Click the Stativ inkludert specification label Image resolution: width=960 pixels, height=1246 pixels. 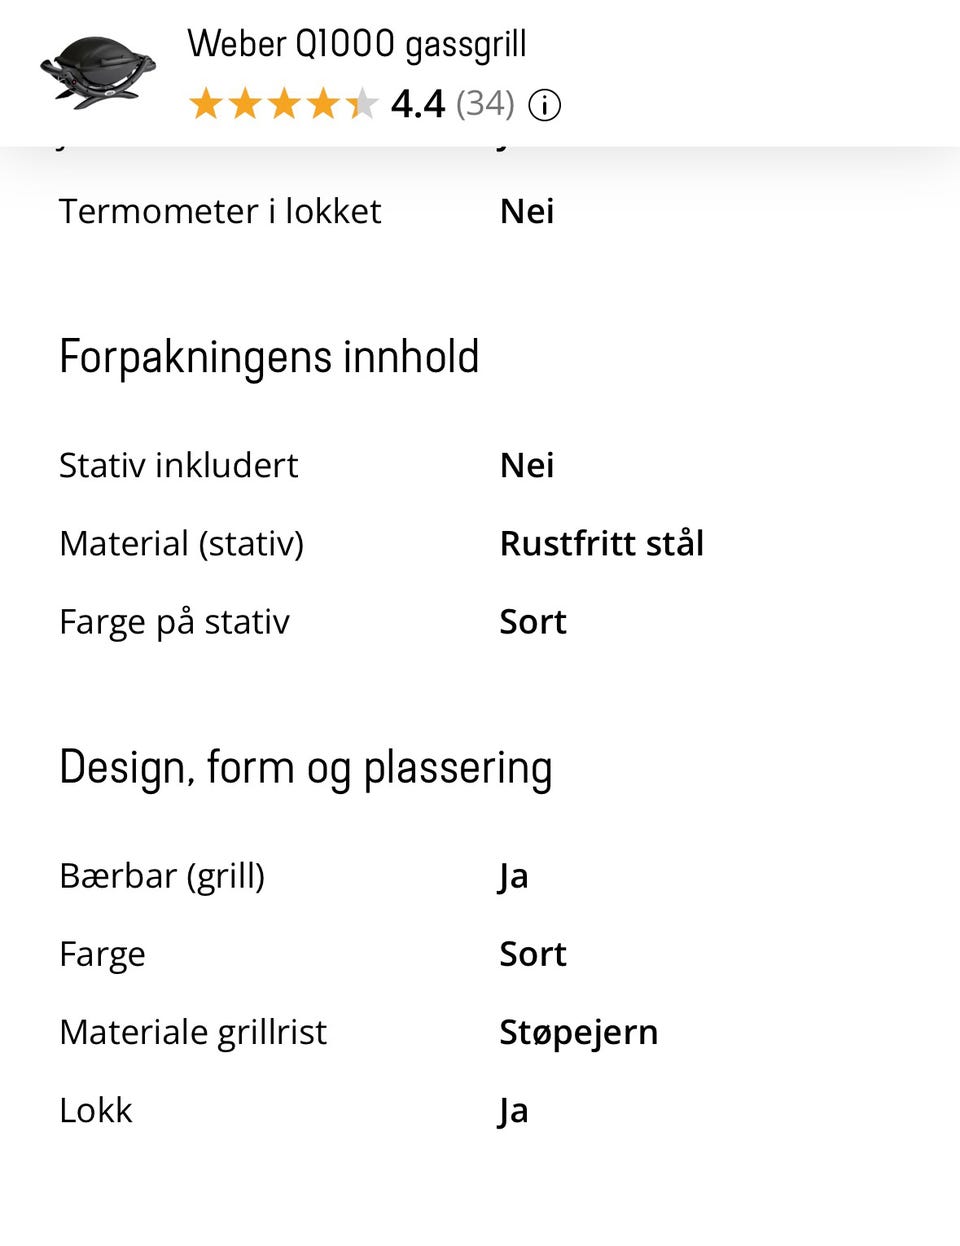pyautogui.click(x=178, y=465)
